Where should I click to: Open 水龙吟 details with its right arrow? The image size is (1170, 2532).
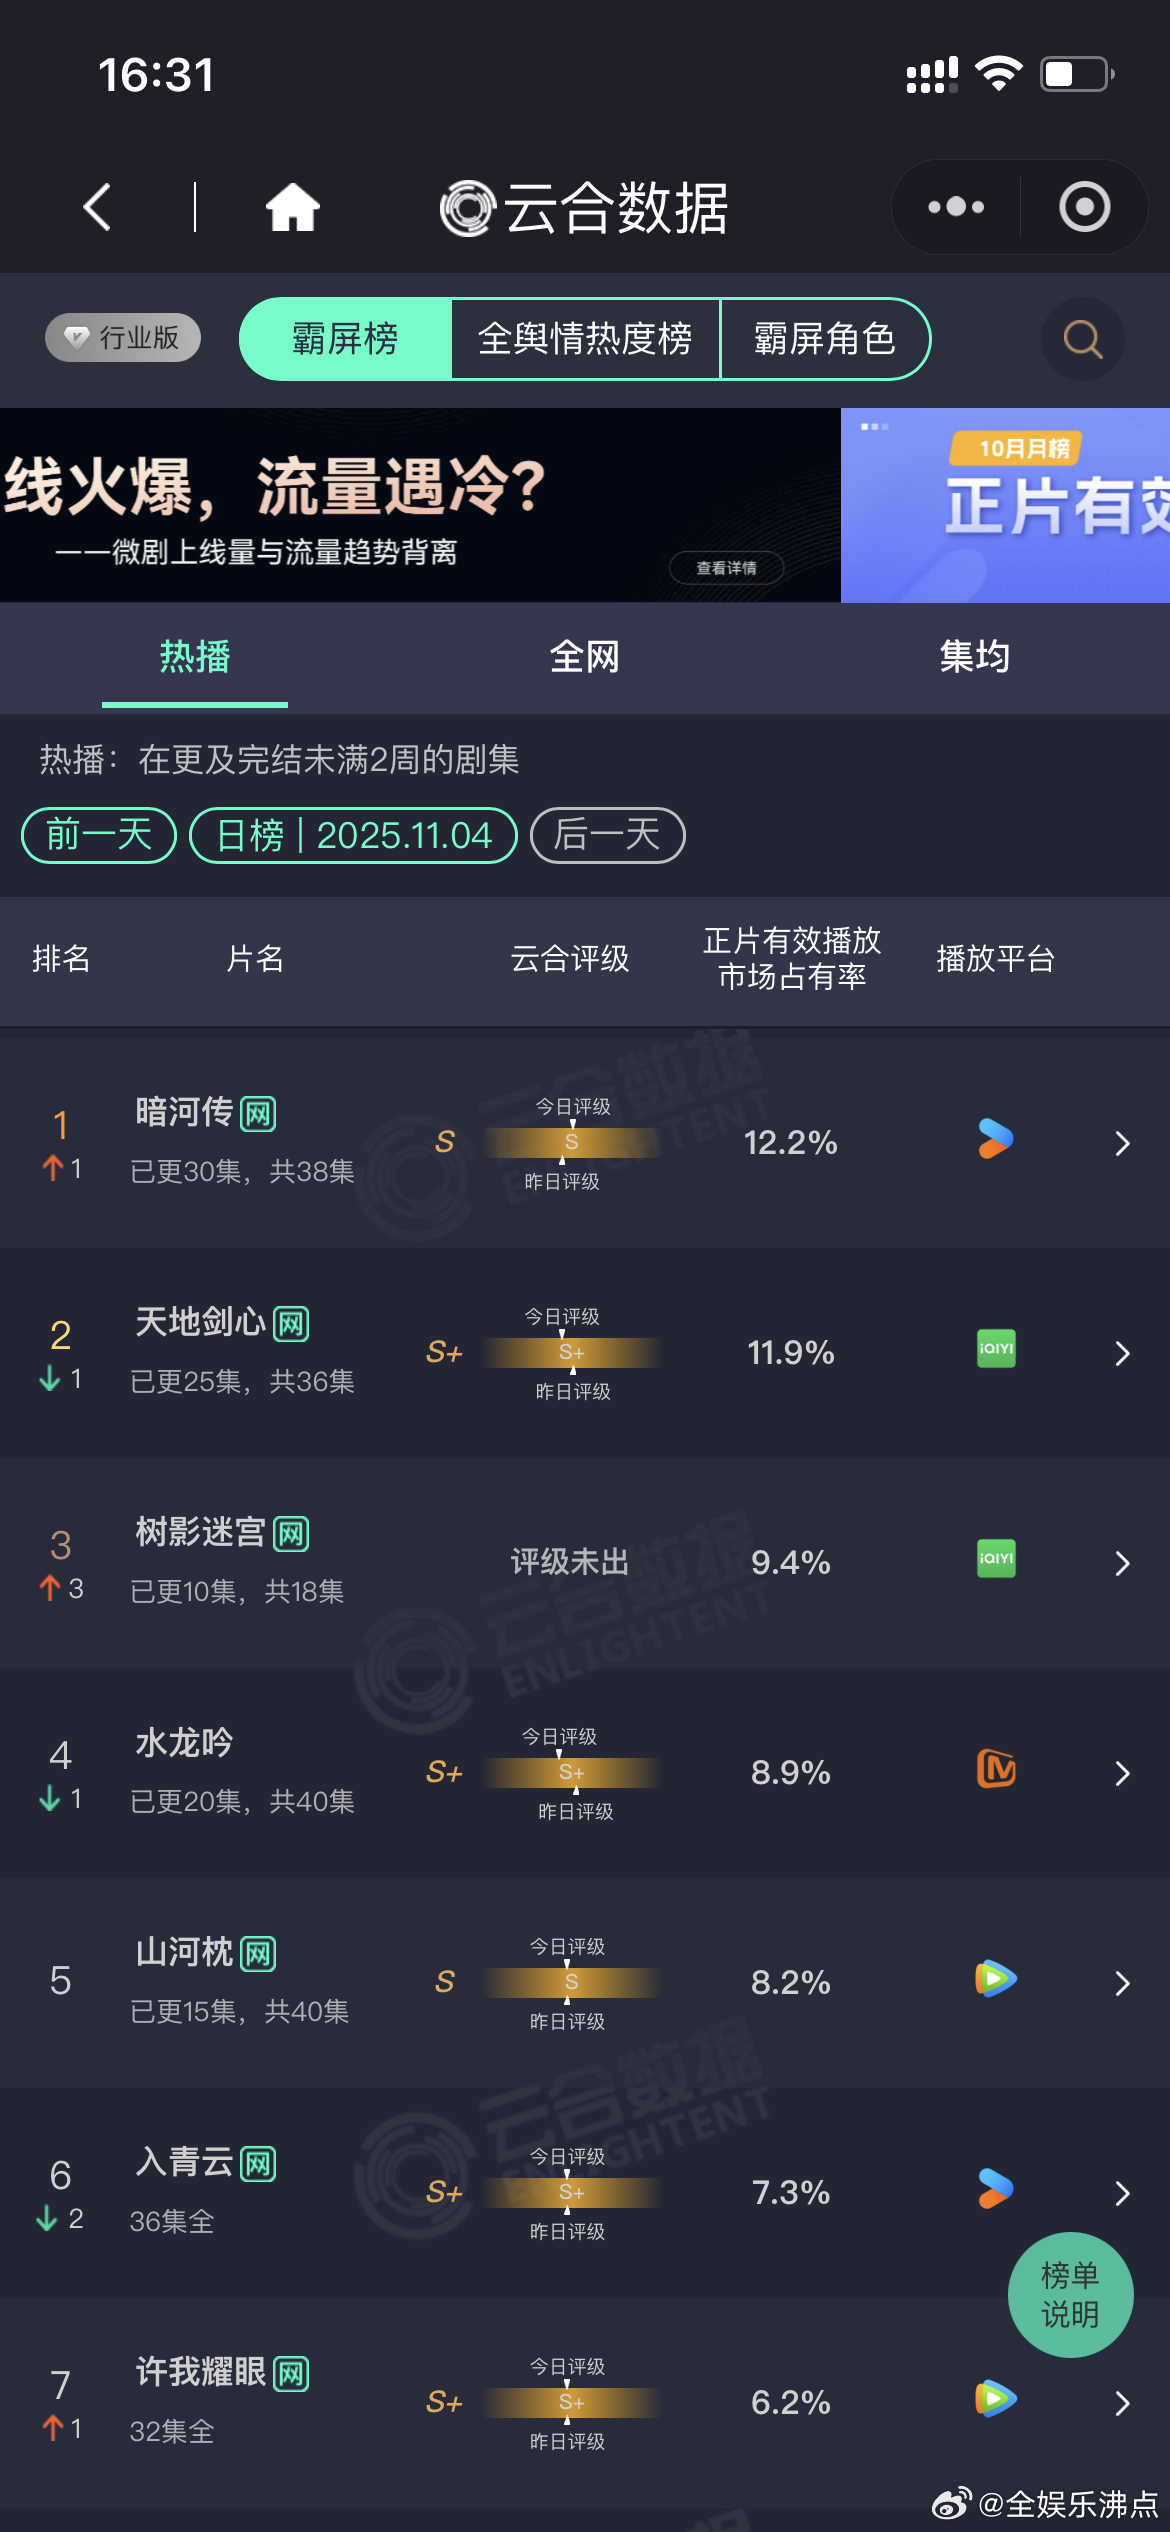(x=1123, y=1773)
